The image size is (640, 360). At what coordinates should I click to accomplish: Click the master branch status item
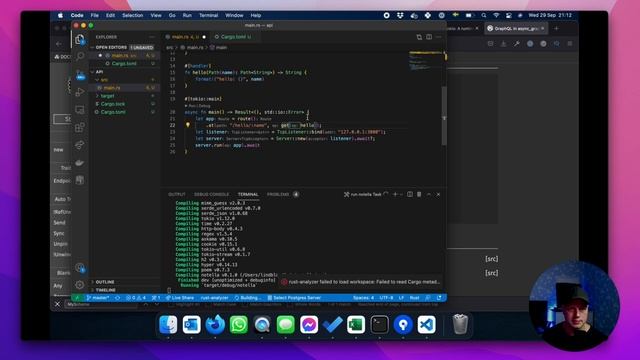(98, 298)
